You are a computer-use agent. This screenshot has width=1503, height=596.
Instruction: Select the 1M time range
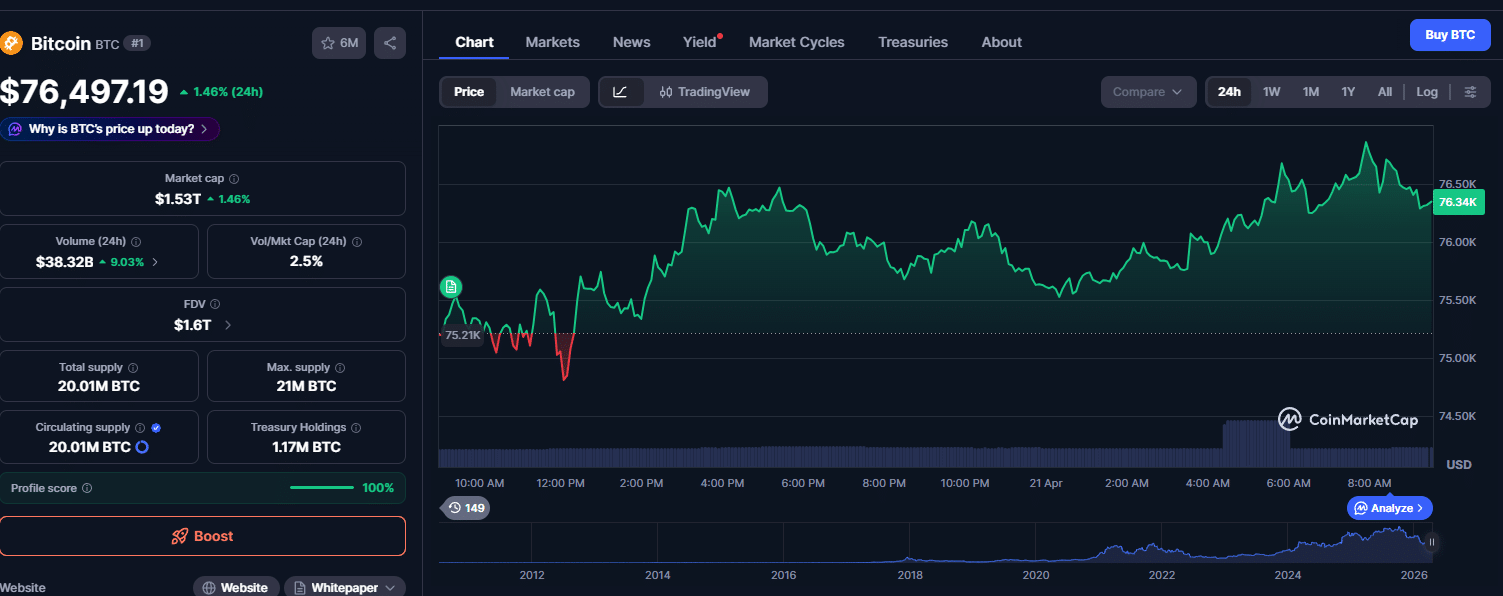pyautogui.click(x=1310, y=92)
